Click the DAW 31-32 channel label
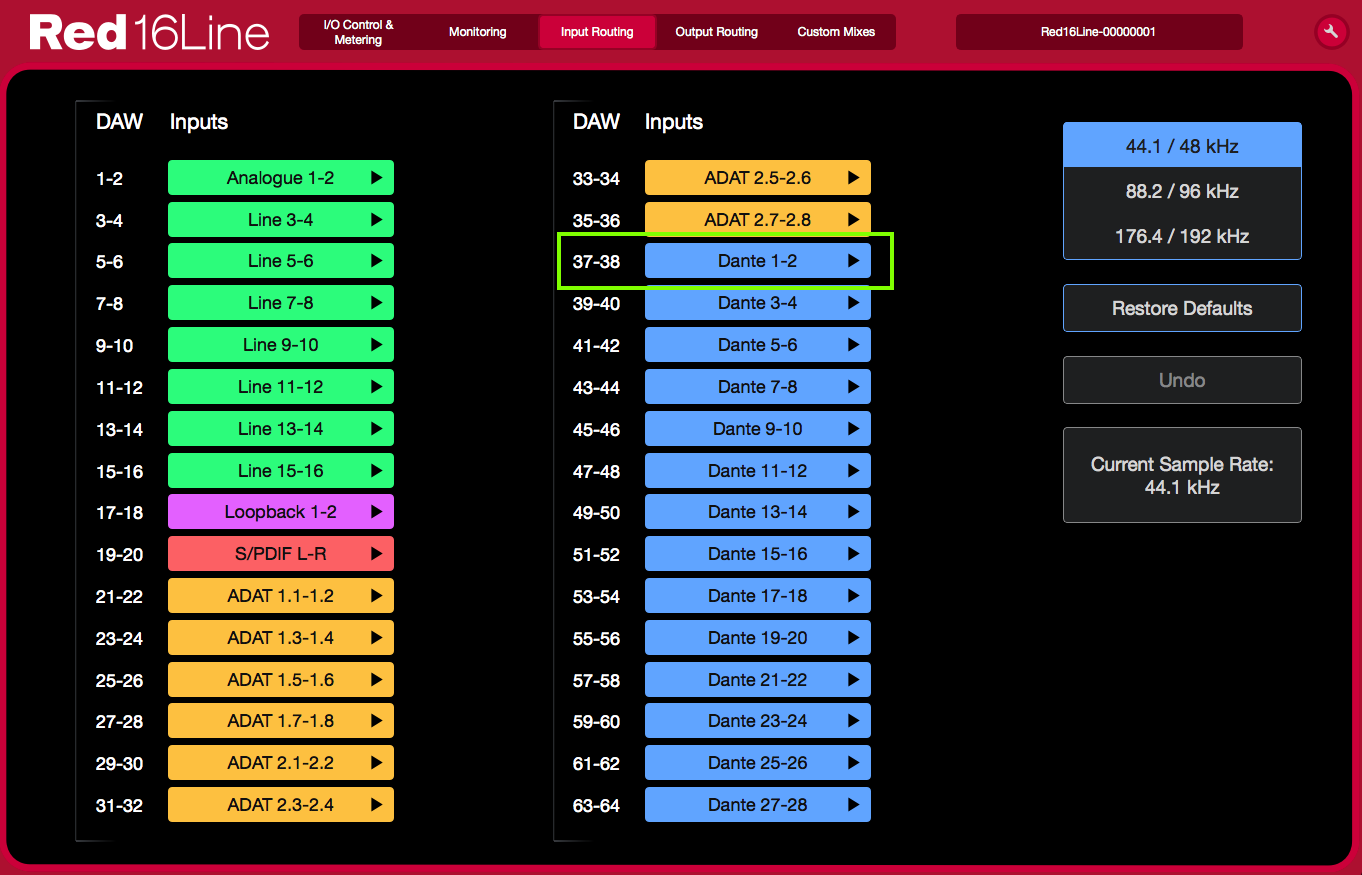This screenshot has width=1362, height=875. [x=119, y=806]
